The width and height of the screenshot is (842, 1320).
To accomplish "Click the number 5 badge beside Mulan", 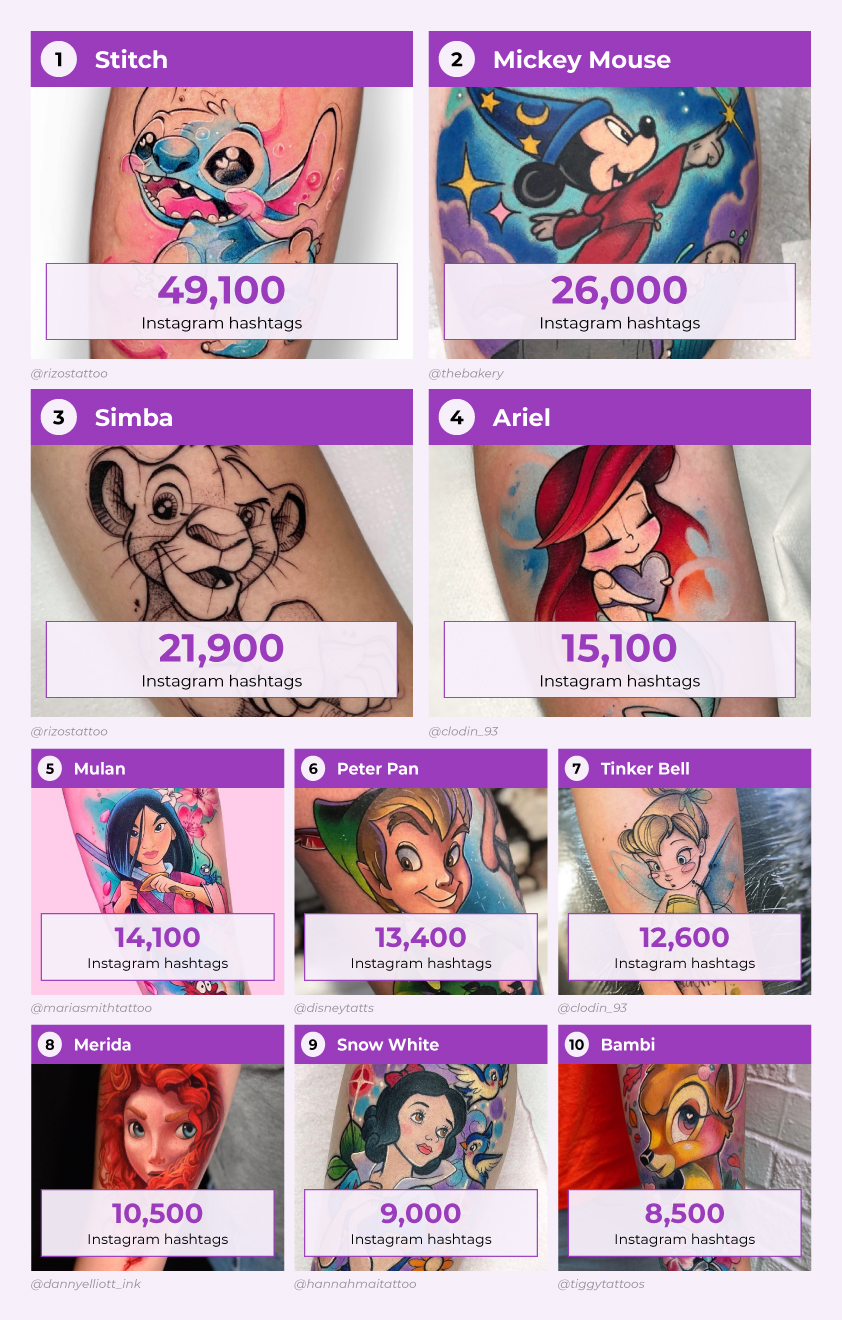I will [x=50, y=769].
